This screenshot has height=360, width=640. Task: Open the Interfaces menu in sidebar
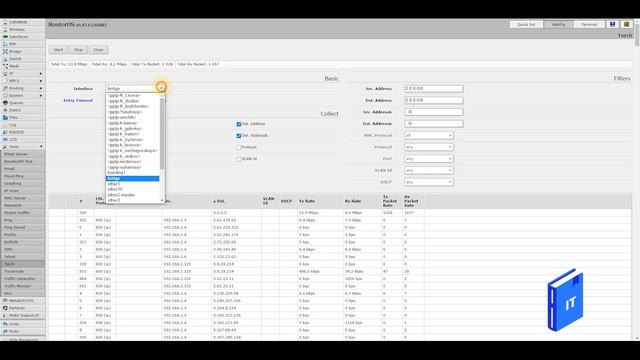pos(18,37)
